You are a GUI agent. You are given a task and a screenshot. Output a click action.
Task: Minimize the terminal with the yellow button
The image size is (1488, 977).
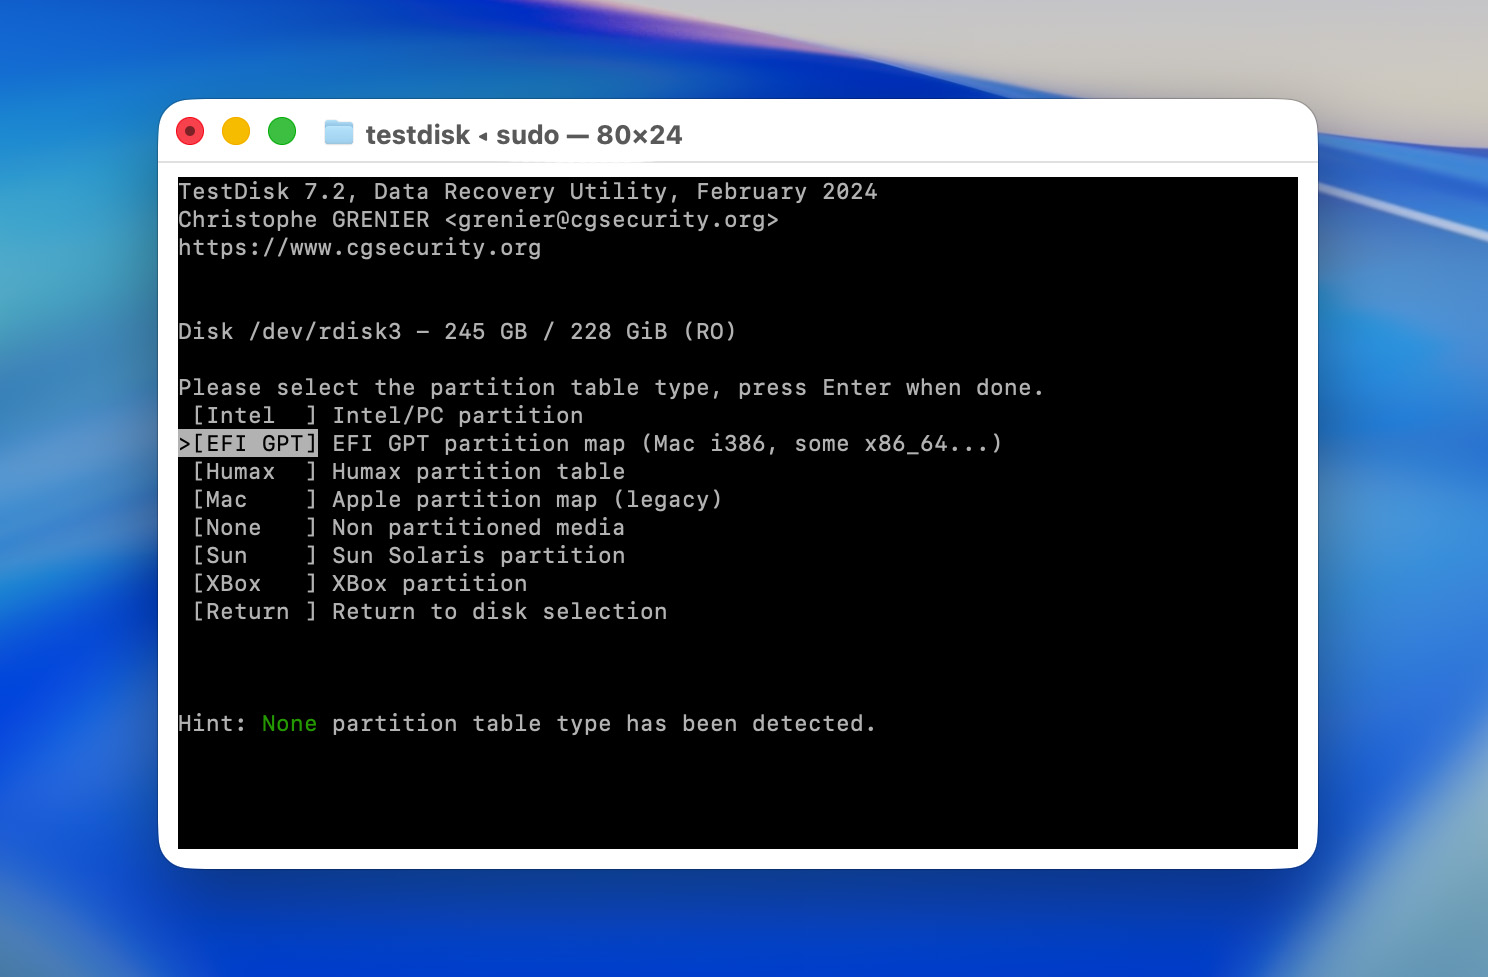coord(236,131)
